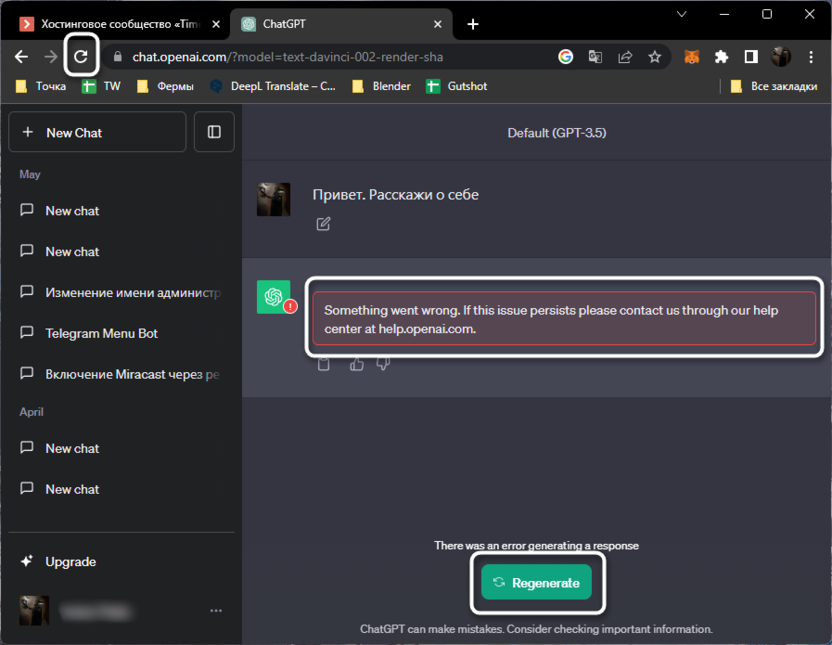Toggle the browser side panel icon
This screenshot has height=645, width=832.
tap(751, 56)
